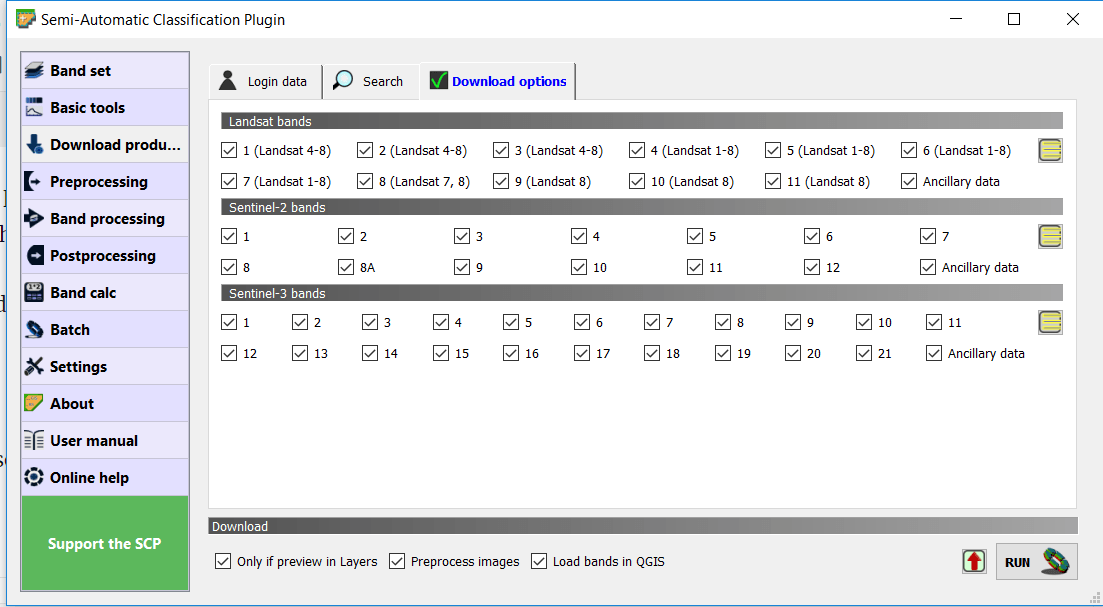1103x607 pixels.
Task: Uncheck Landsat band 1 (Landsat 4-8)
Action: 229,151
